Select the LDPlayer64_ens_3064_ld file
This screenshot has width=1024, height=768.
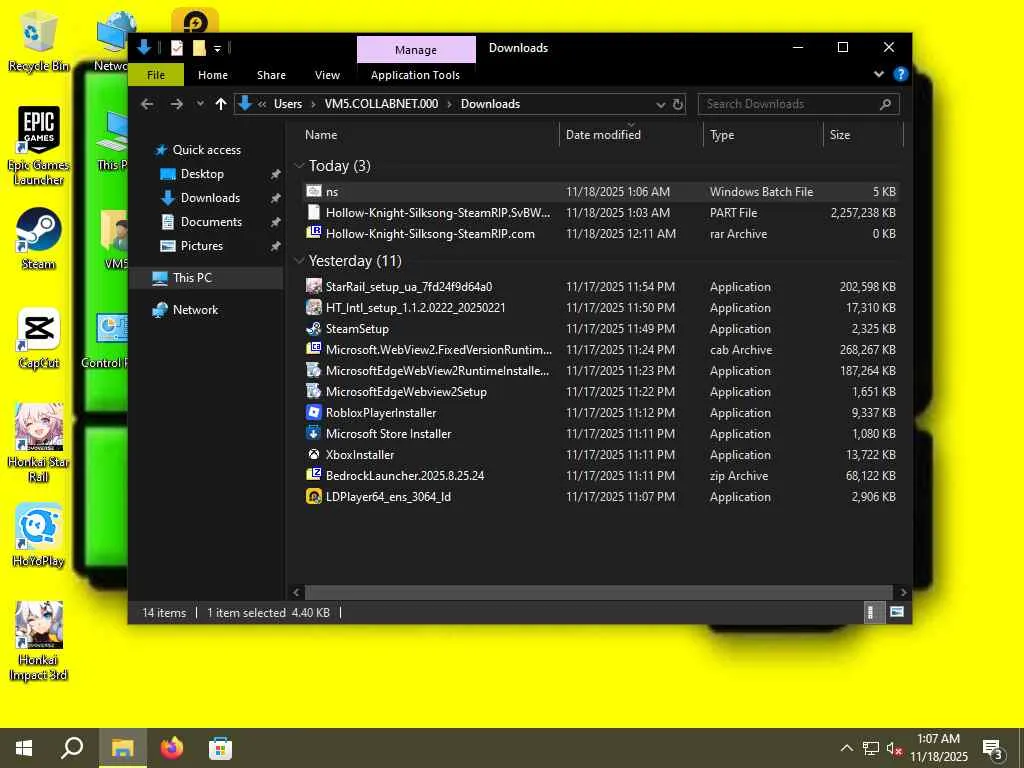[600, 496]
